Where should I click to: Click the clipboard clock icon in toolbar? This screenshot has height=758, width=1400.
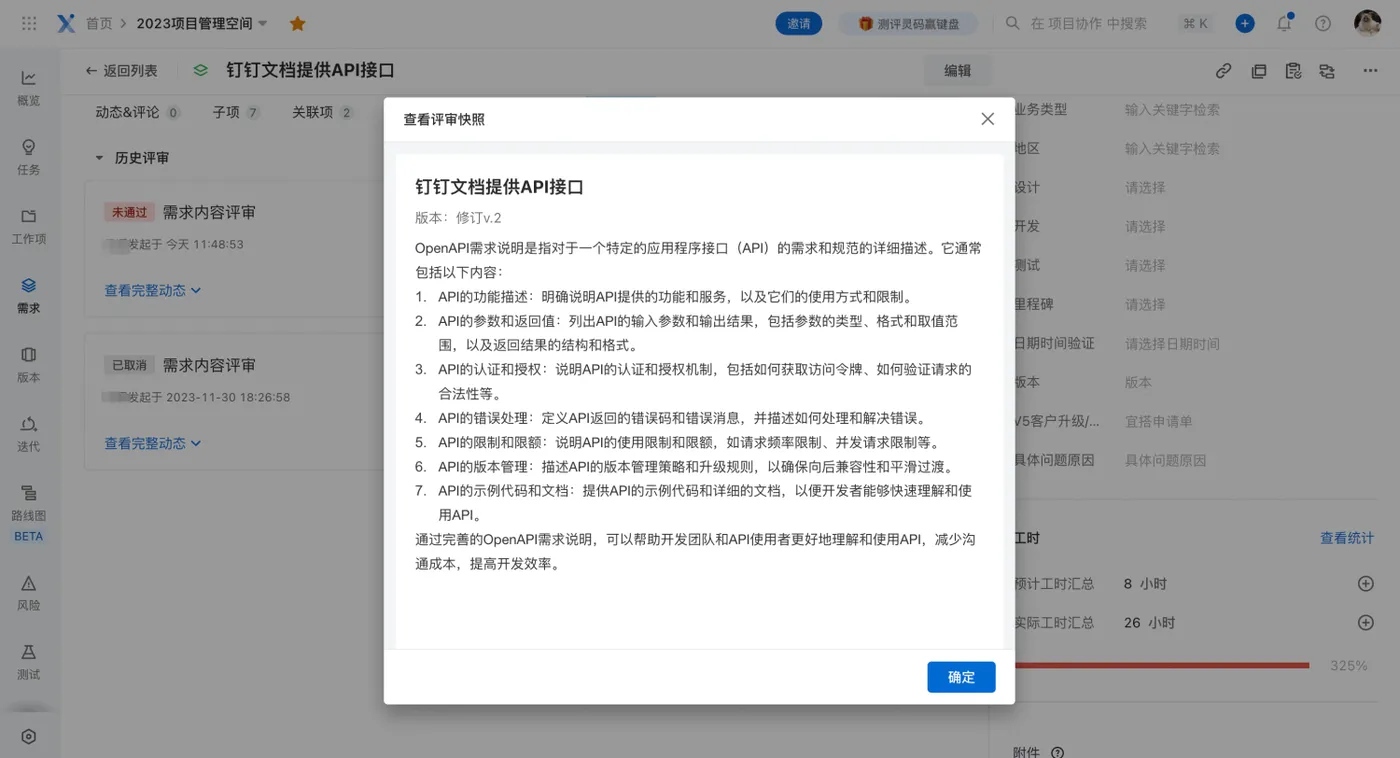(1293, 71)
